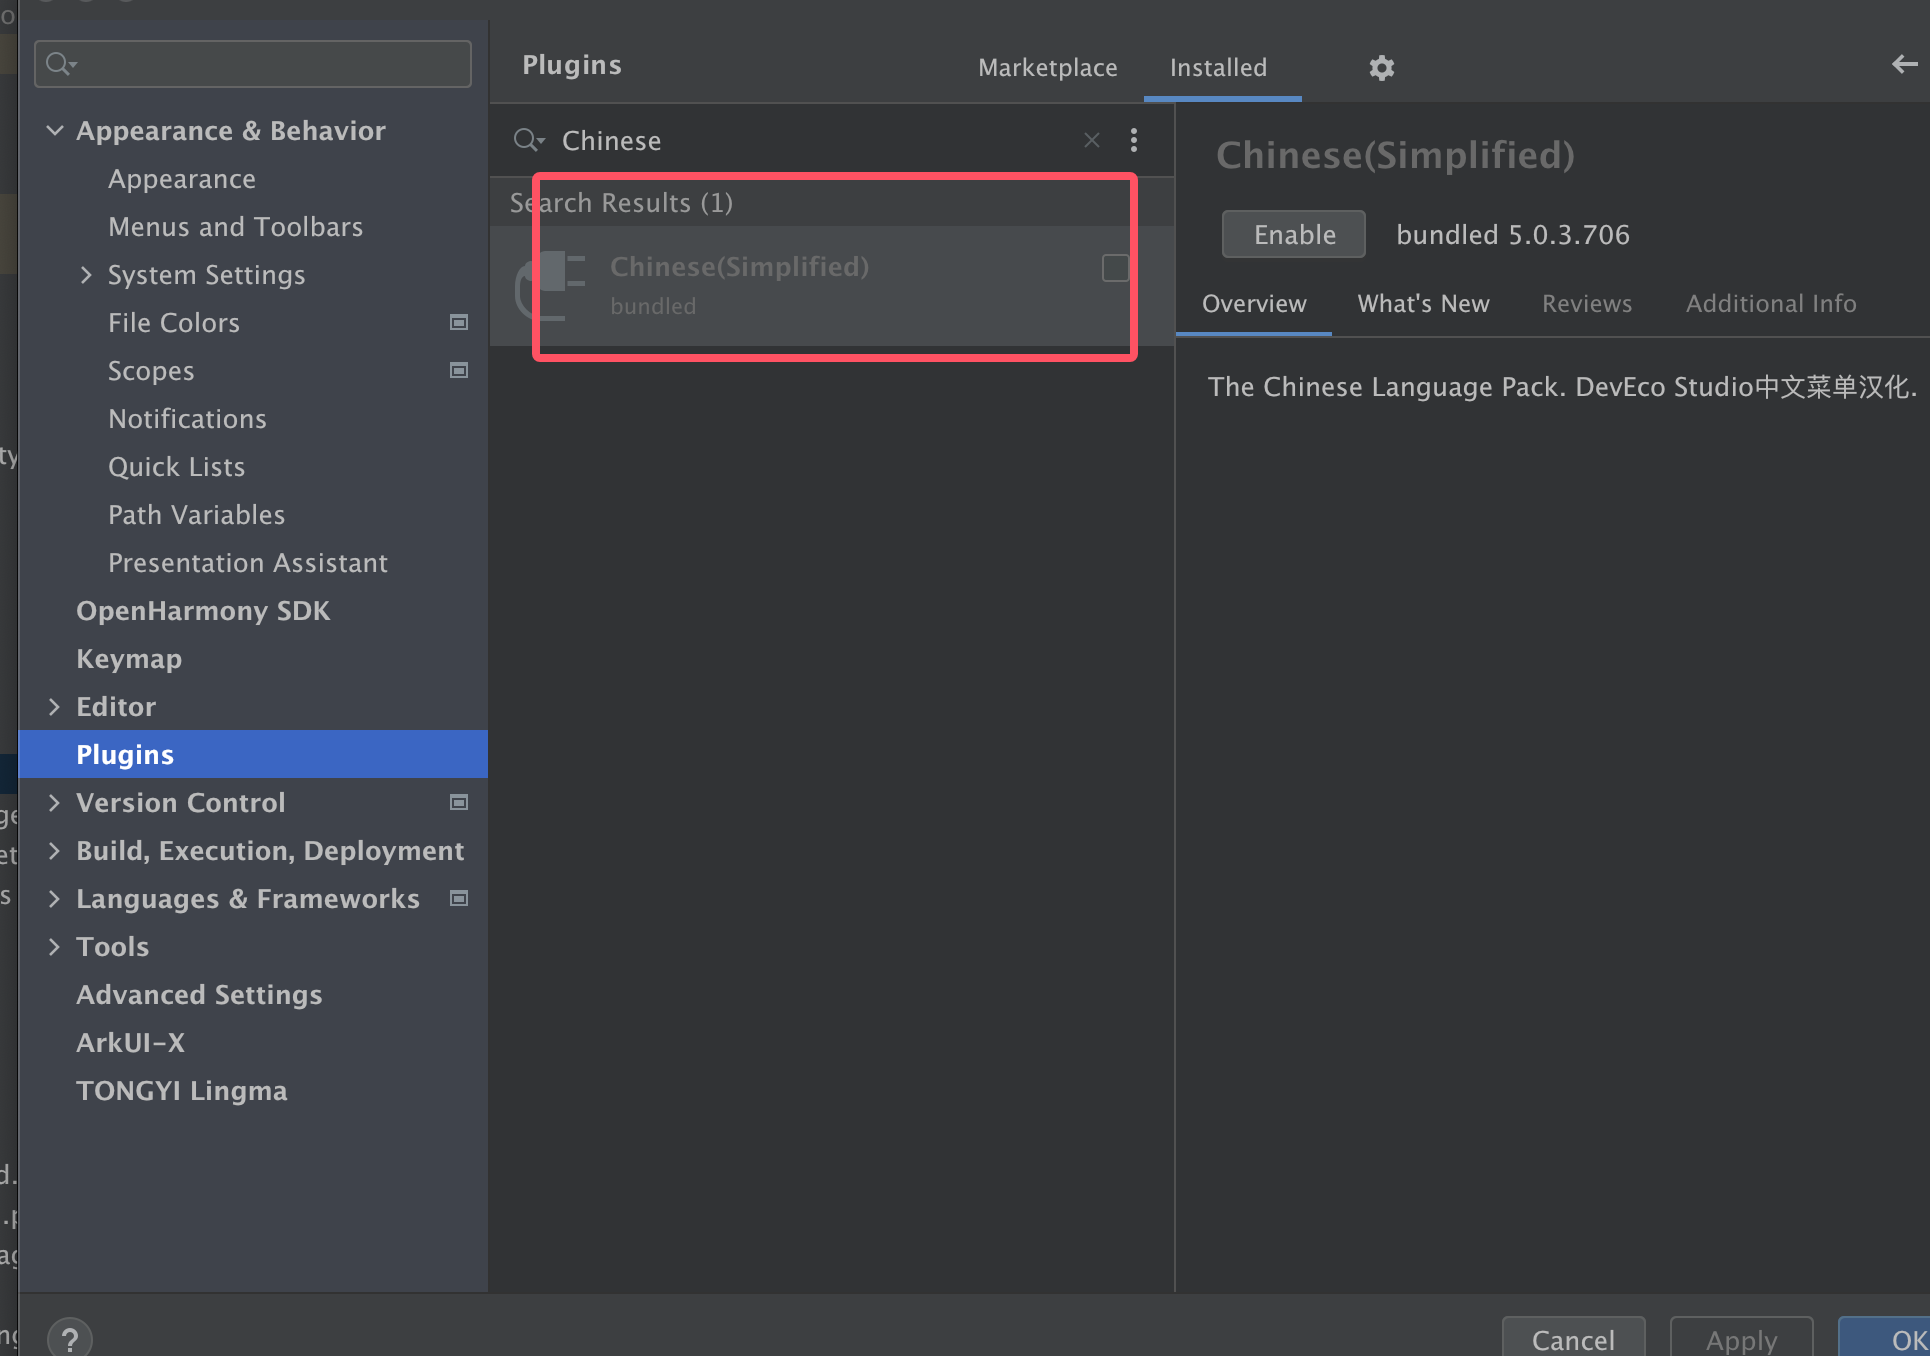Click the help question mark button

click(x=70, y=1338)
